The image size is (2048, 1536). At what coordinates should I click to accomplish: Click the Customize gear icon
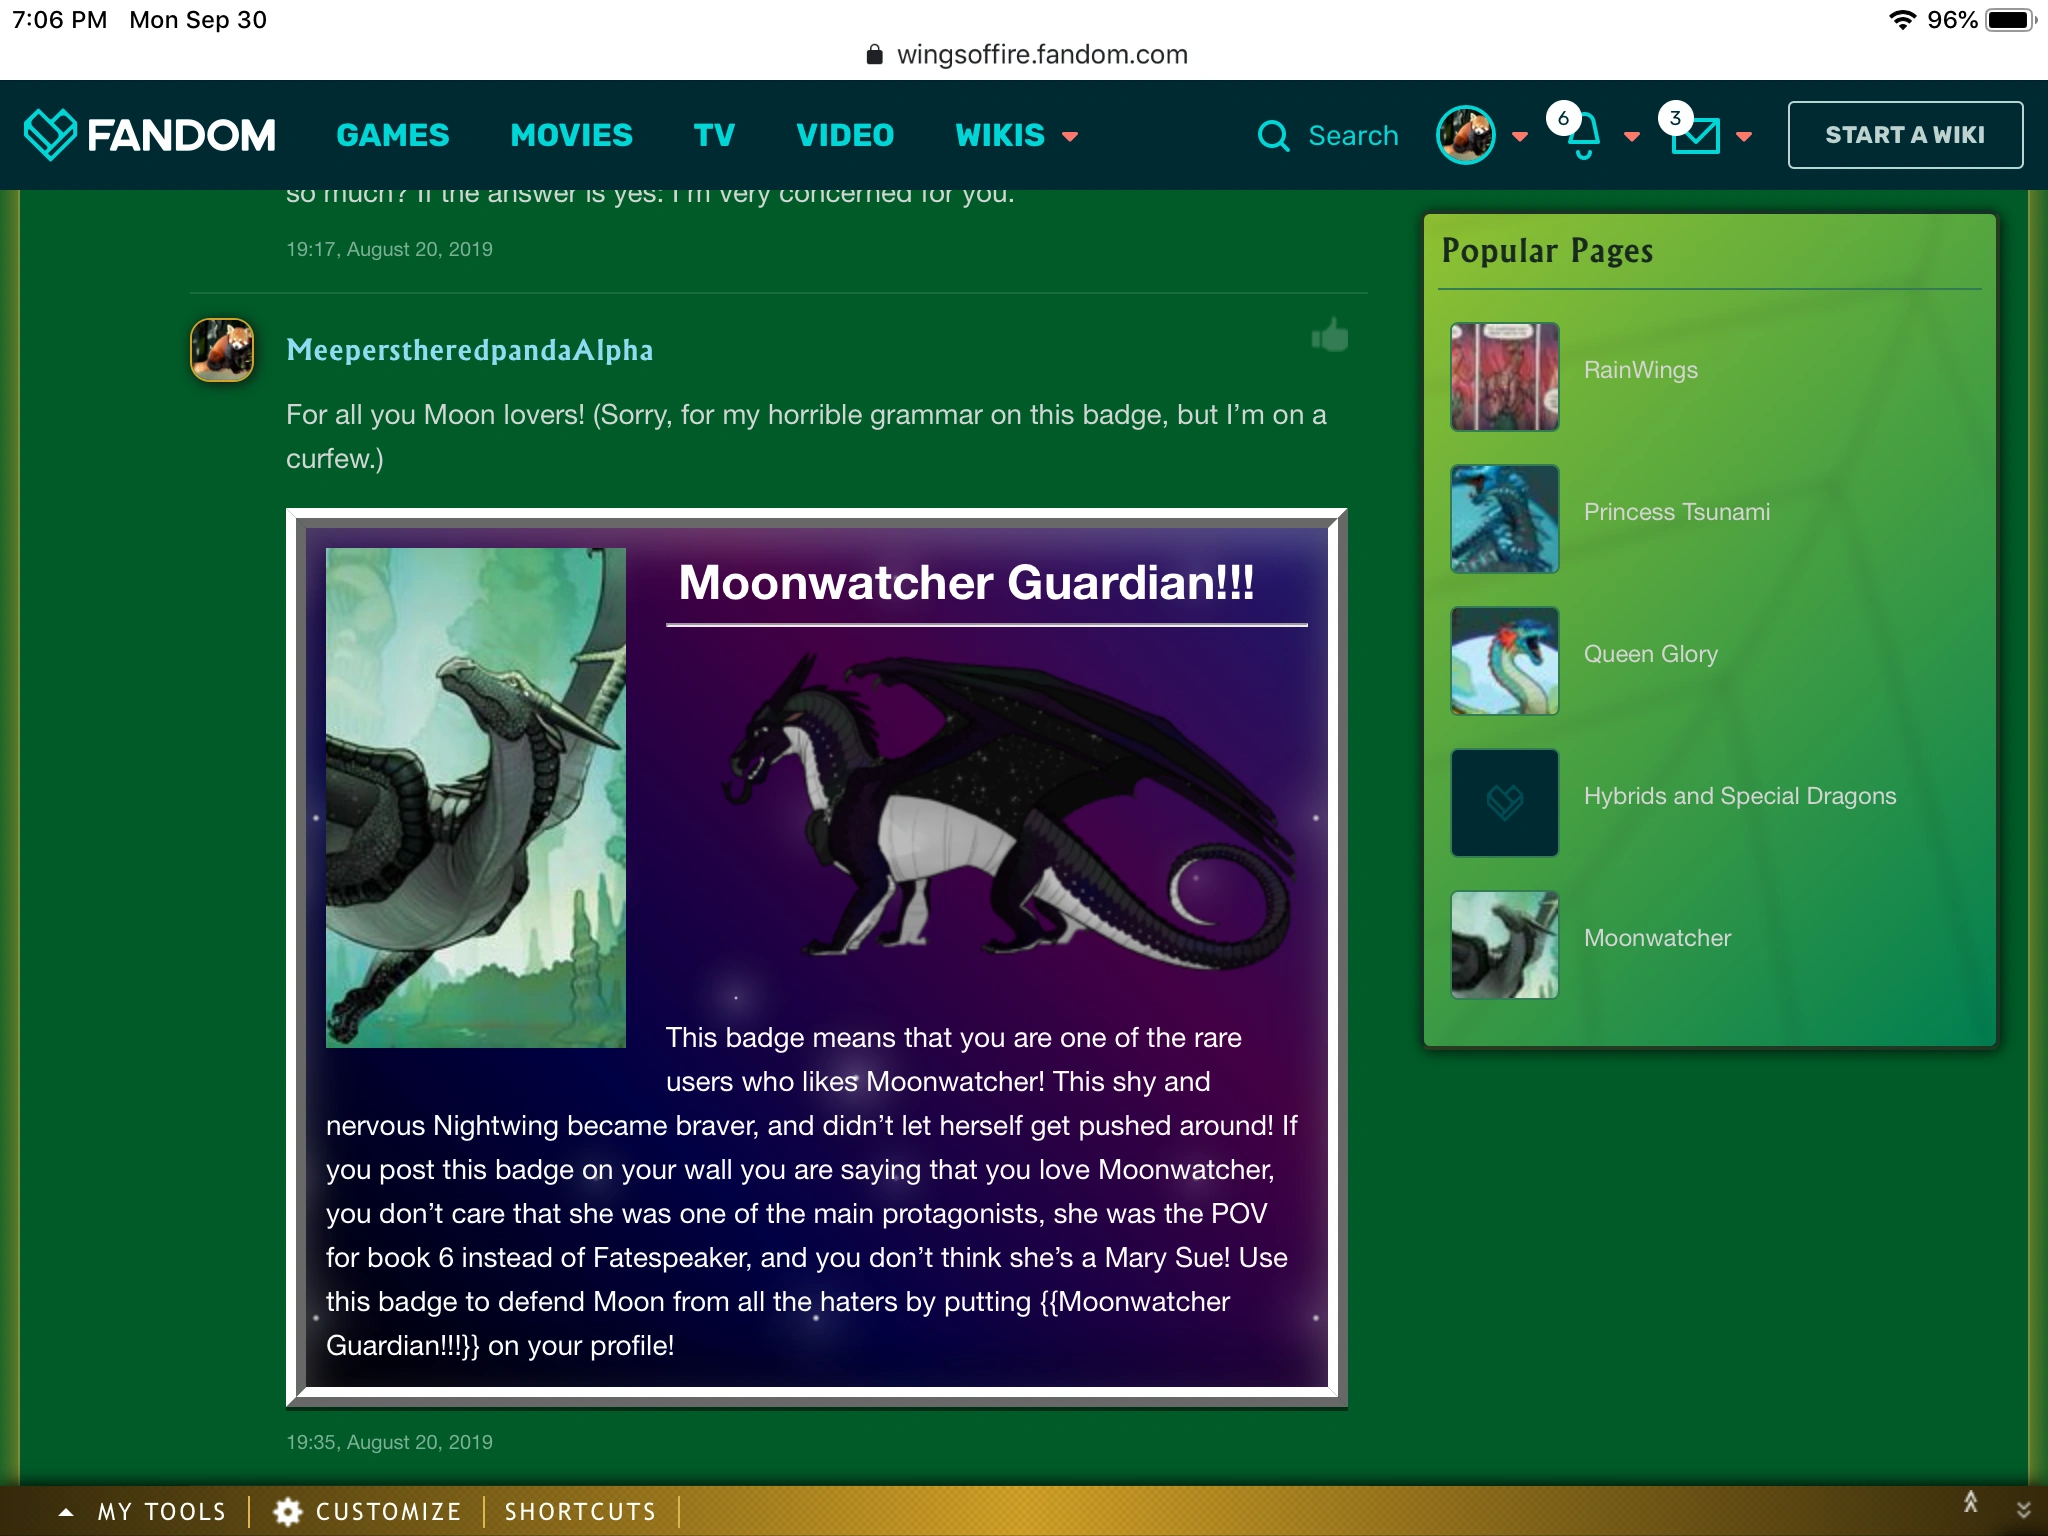[288, 1511]
